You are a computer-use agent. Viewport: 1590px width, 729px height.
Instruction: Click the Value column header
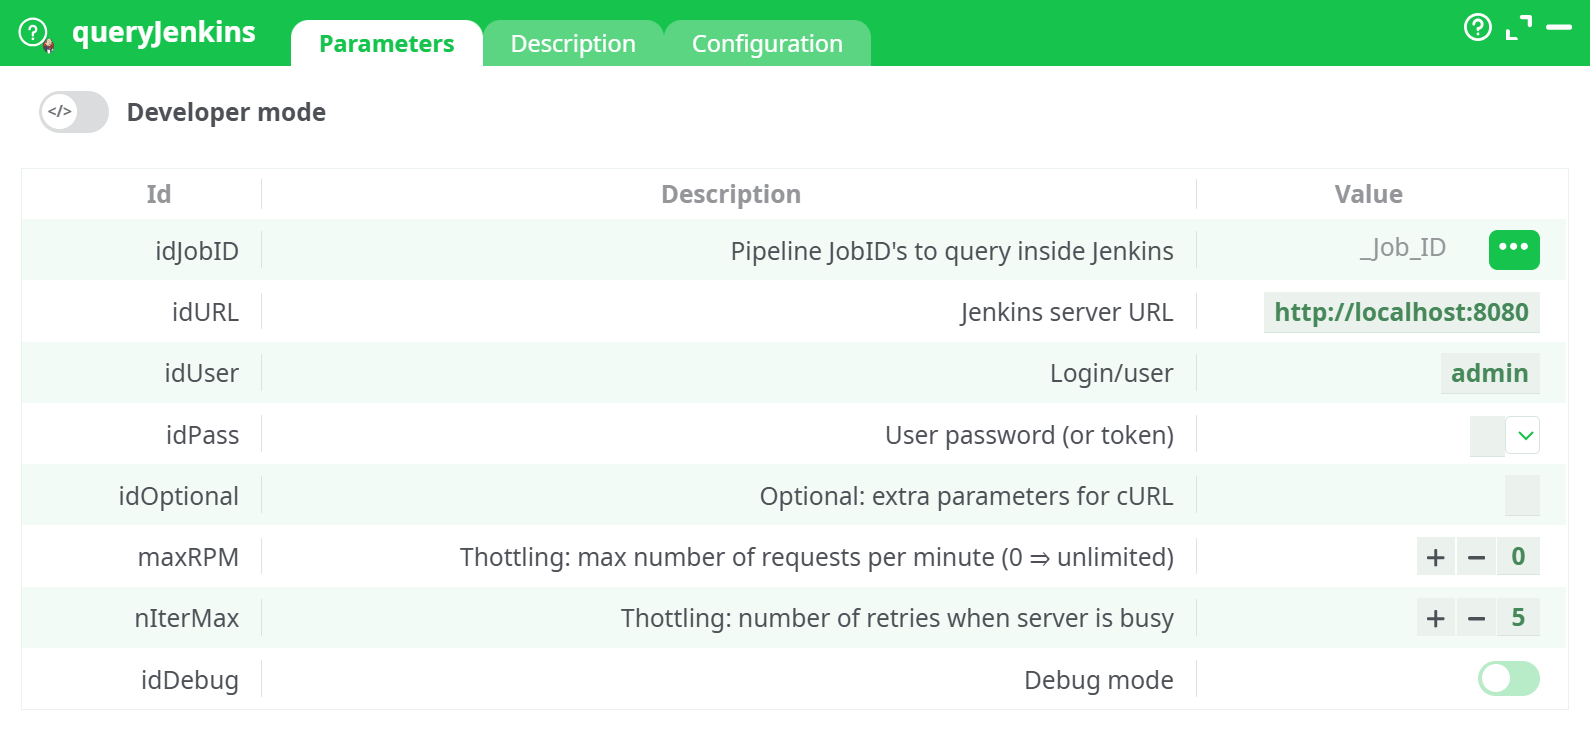(x=1368, y=194)
